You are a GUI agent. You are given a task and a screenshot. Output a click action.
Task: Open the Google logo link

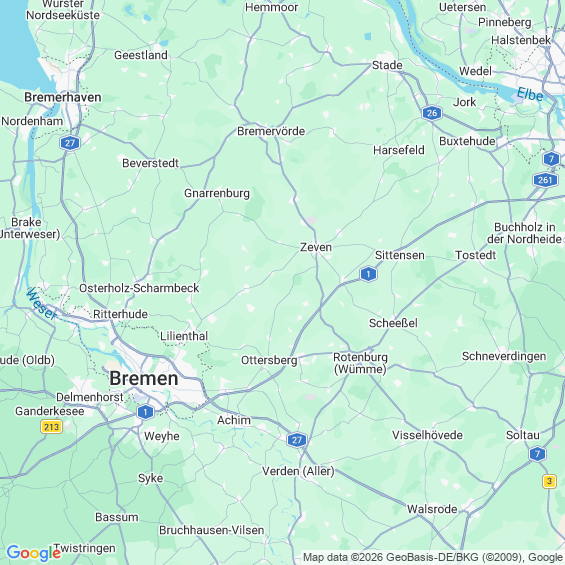coord(34,553)
